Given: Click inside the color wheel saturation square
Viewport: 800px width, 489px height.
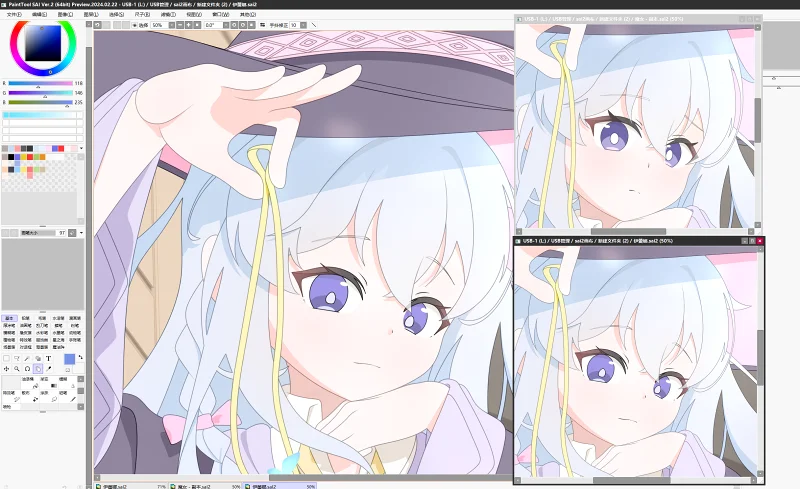Looking at the screenshot, I should click(x=43, y=43).
